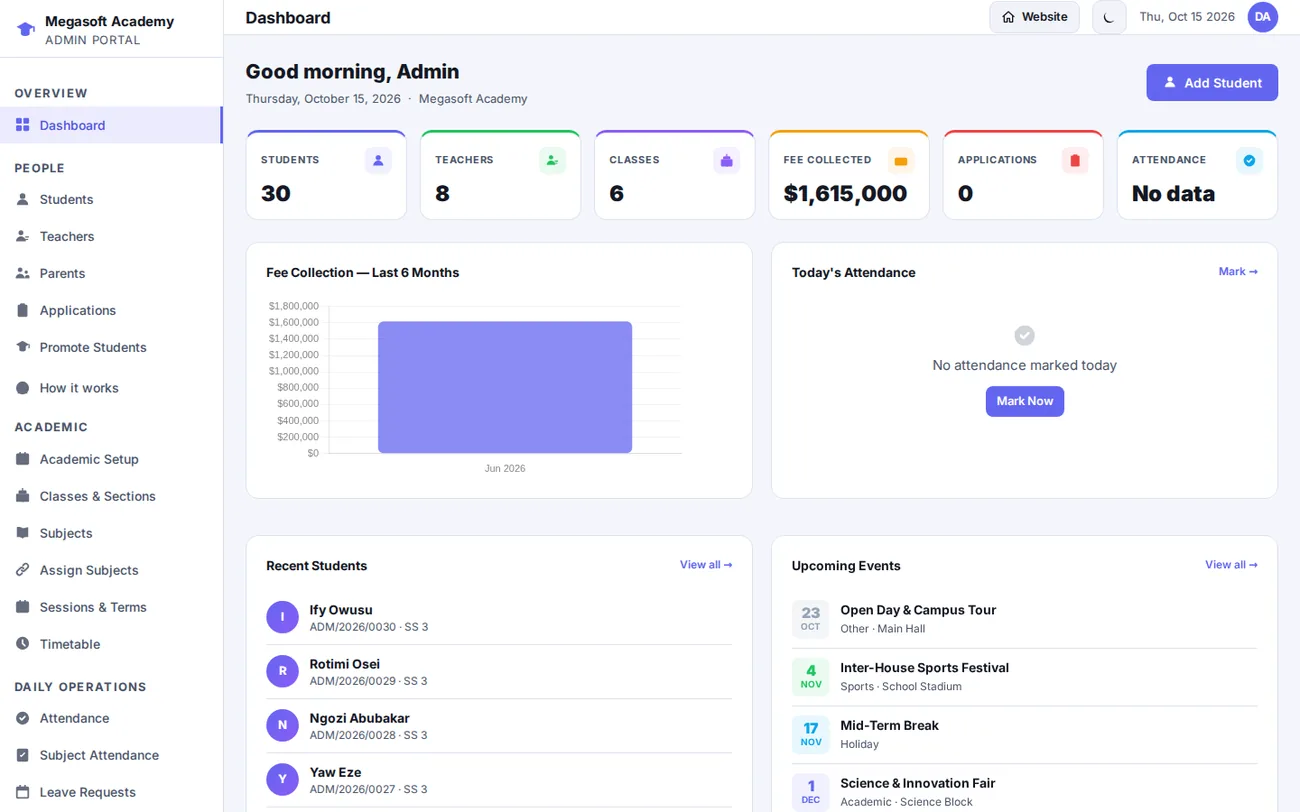The height and width of the screenshot is (812, 1300).
Task: Open Subjects in the sidebar
Action: 111,533
